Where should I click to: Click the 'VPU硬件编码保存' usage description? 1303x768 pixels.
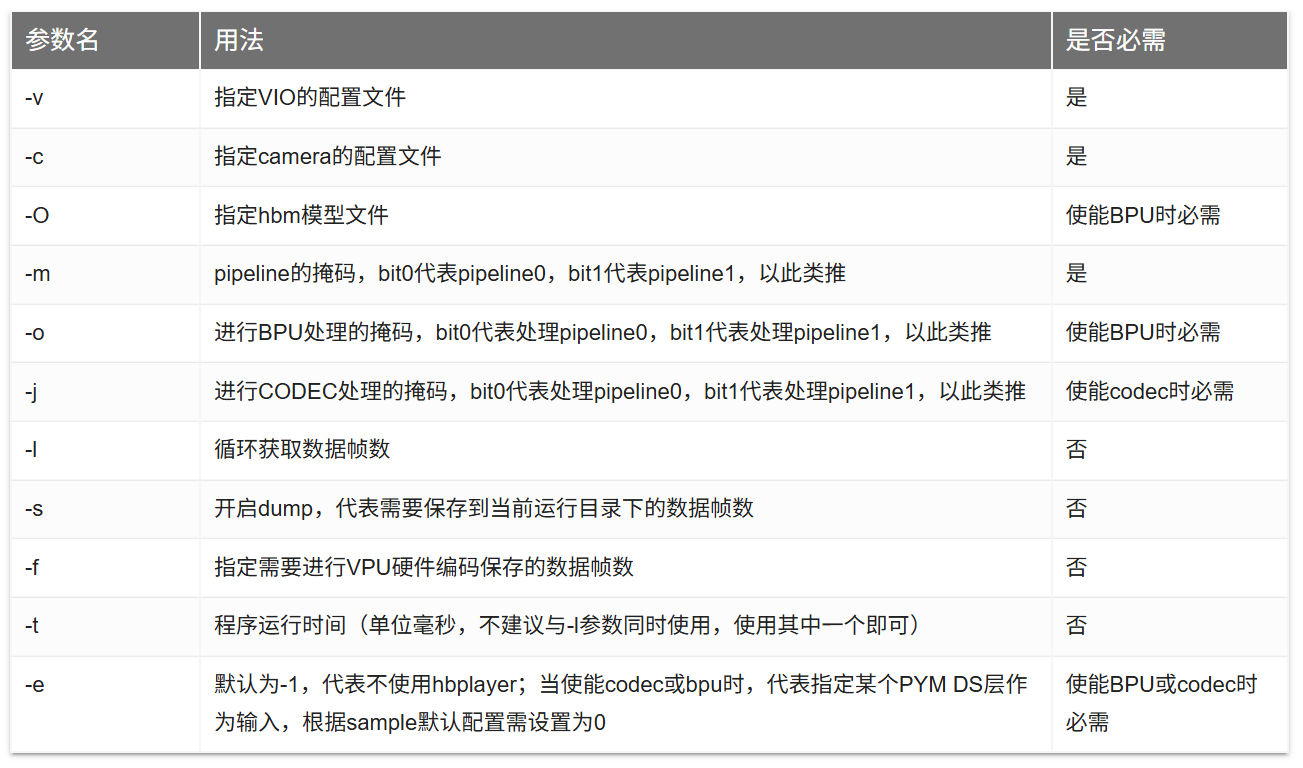(424, 568)
